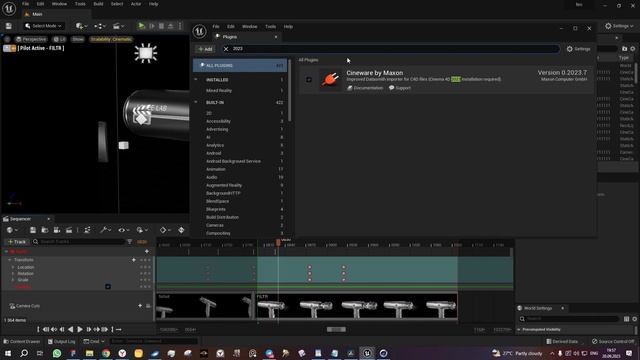Click the Windows Start button
This screenshot has width=640, height=360.
tap(8, 353)
